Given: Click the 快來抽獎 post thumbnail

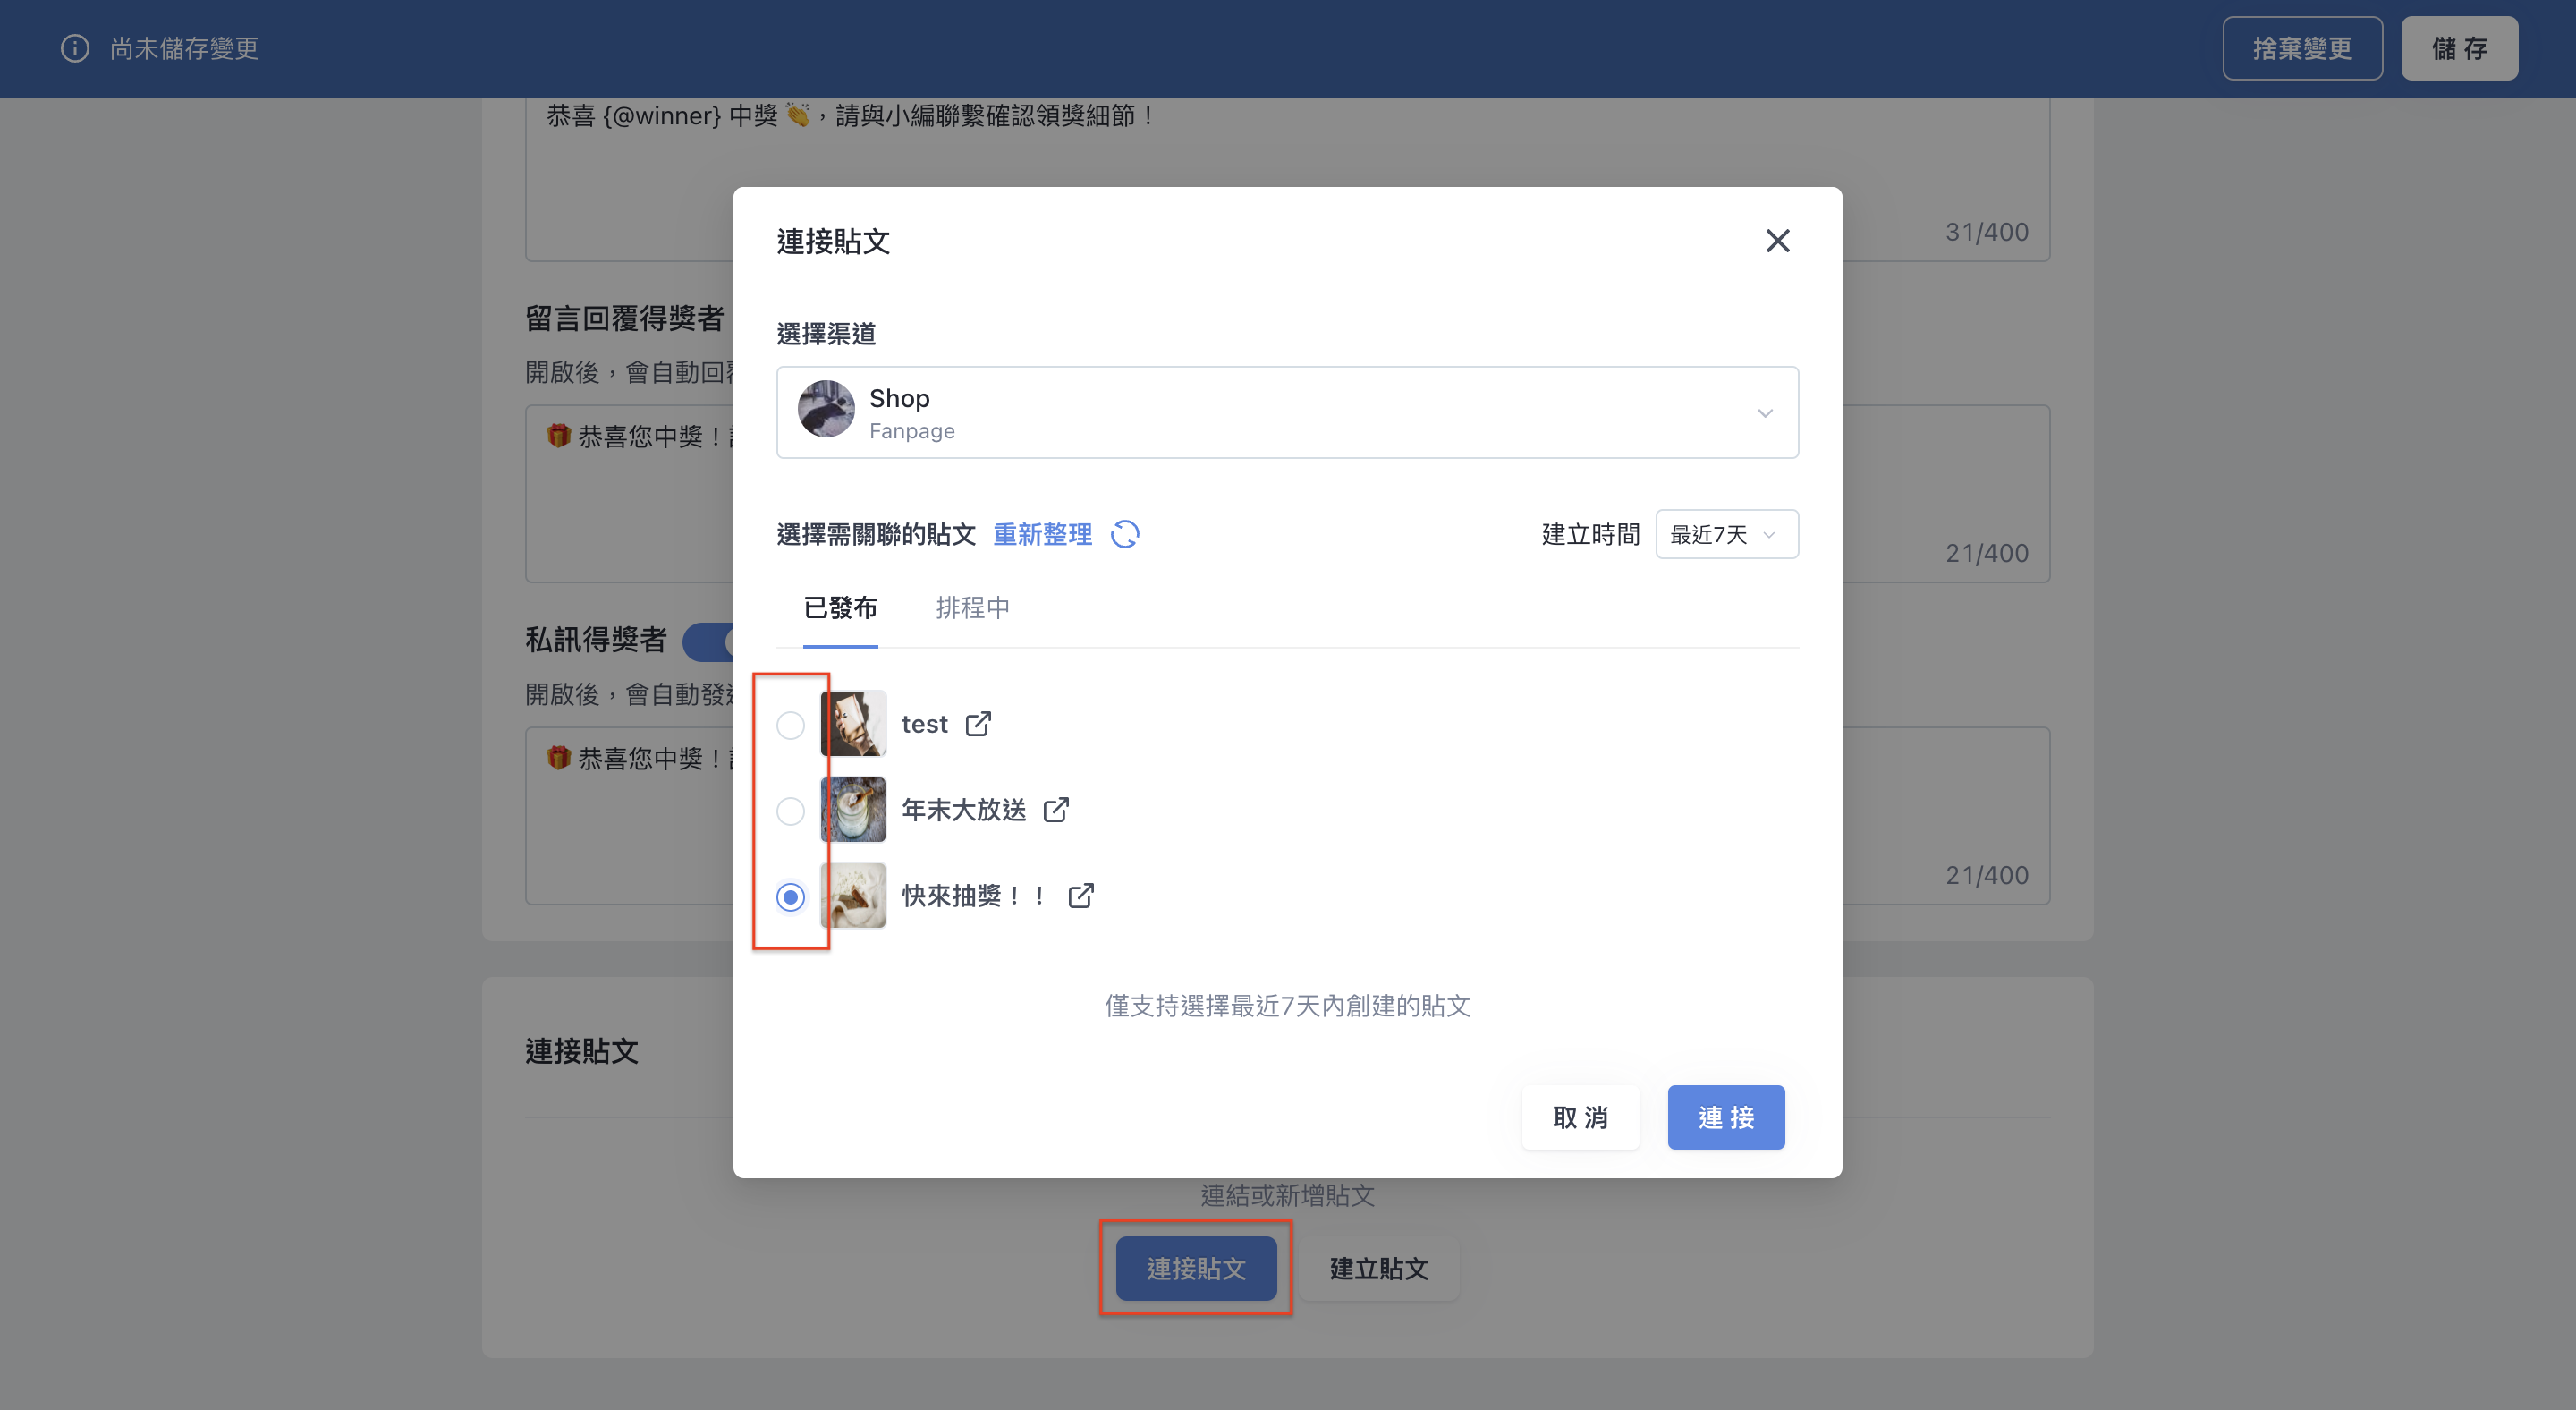Looking at the screenshot, I should (853, 895).
